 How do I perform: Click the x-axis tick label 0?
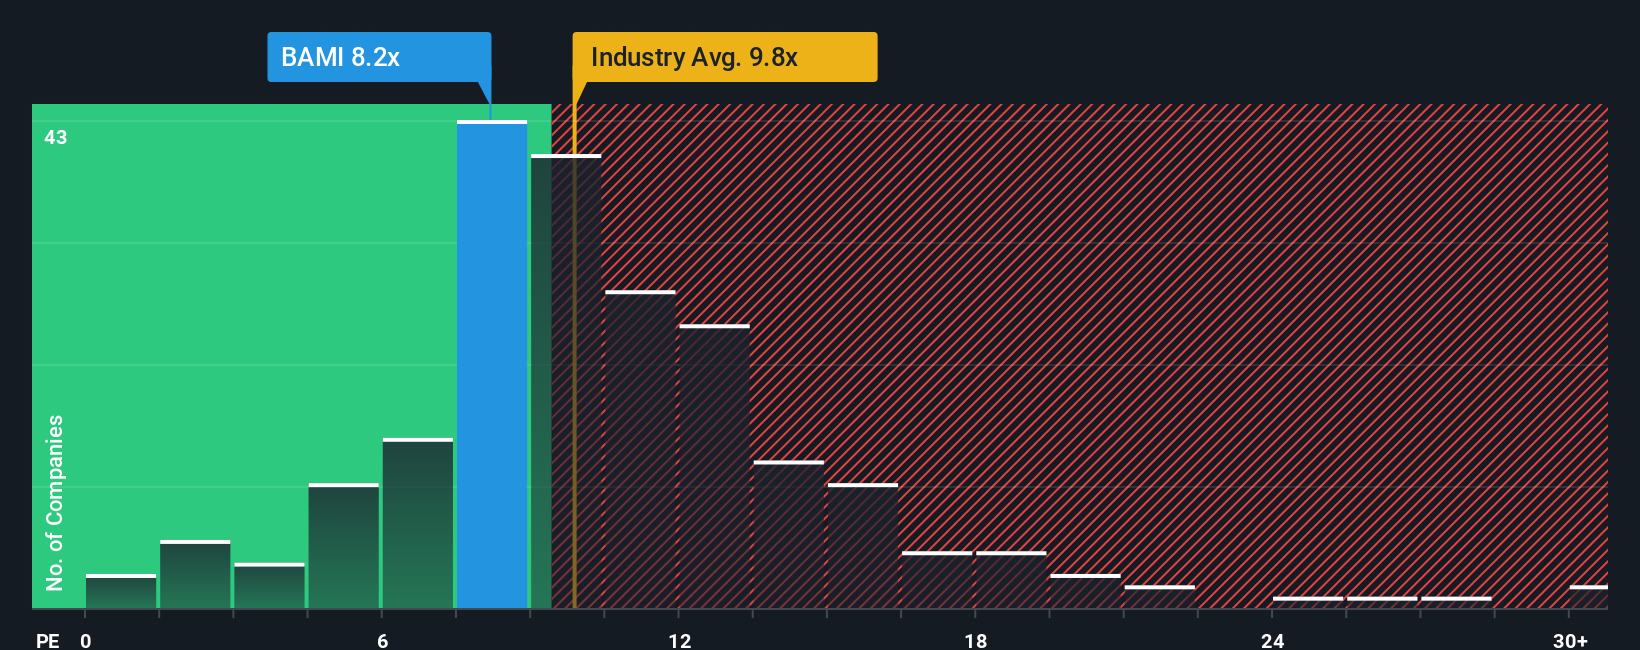(86, 640)
